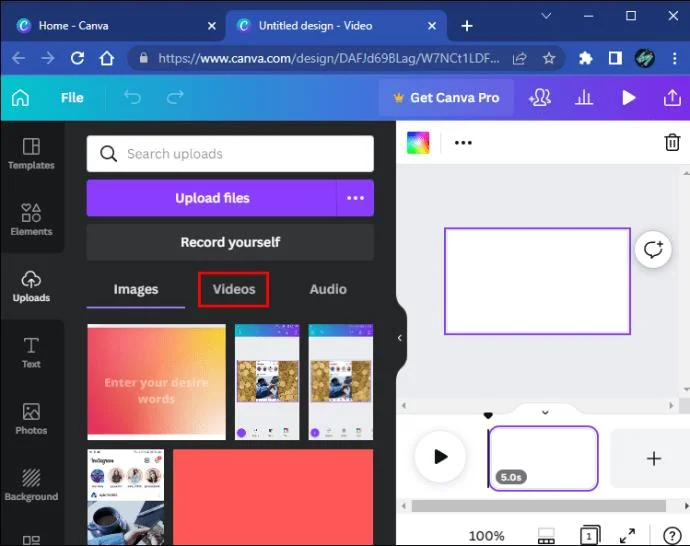Open the rainbow background color swatch
Viewport: 690px width, 546px height.
coord(418,143)
